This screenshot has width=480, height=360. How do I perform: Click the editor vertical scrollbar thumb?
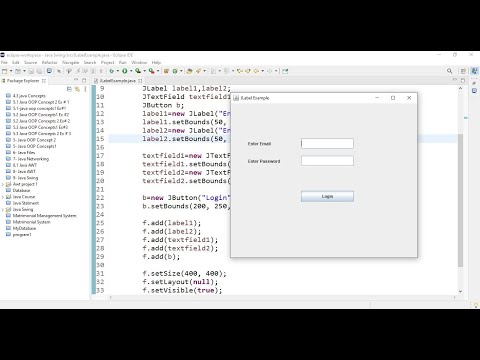(x=460, y=200)
